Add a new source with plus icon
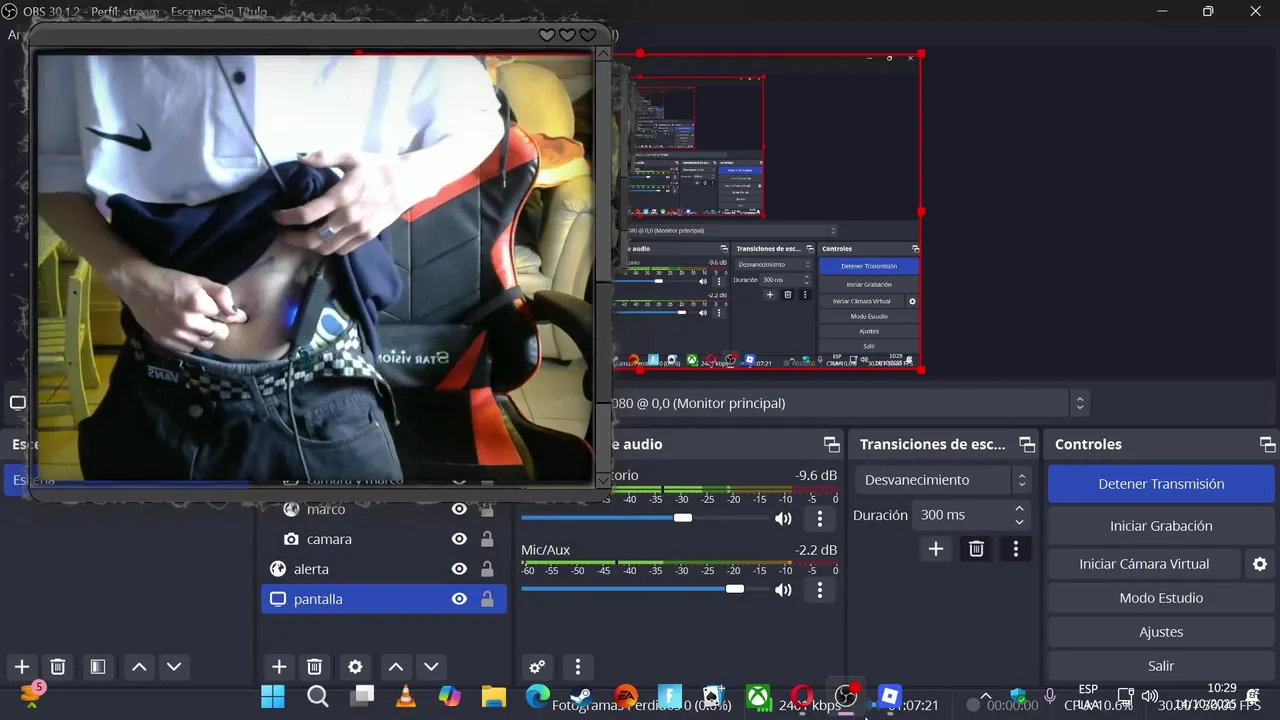1280x720 pixels. [279, 667]
